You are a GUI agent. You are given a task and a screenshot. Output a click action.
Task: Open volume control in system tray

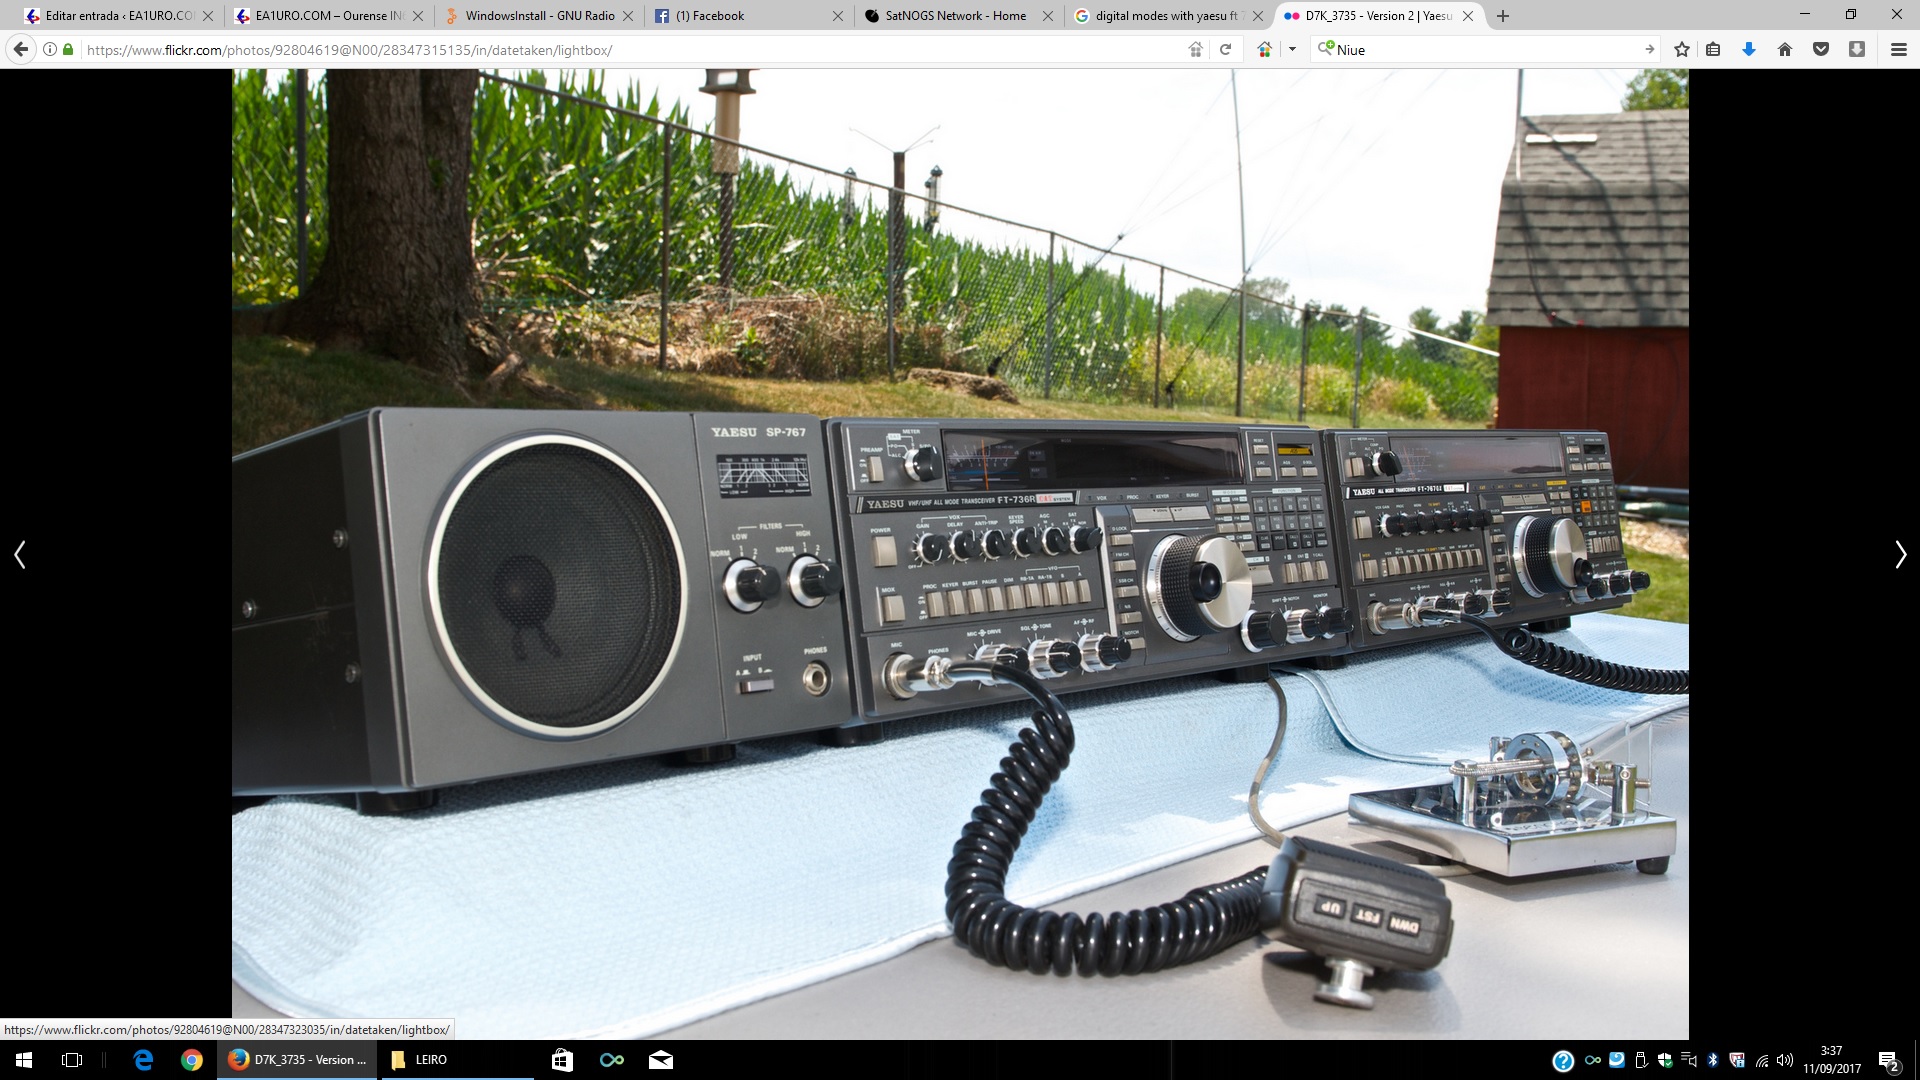tap(1785, 1060)
